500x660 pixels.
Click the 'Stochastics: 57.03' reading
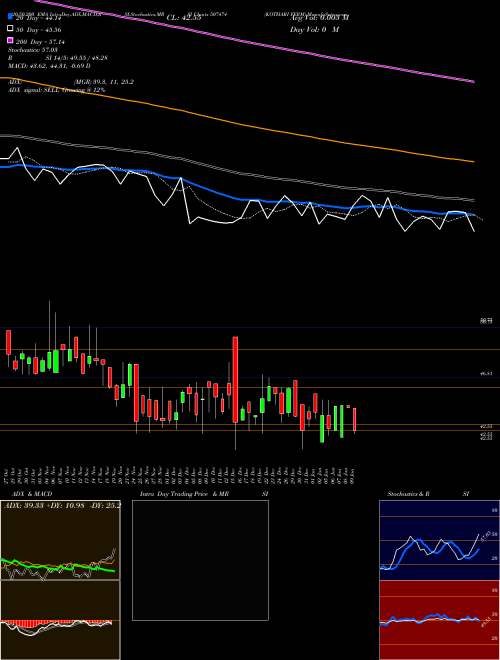click(x=32, y=50)
